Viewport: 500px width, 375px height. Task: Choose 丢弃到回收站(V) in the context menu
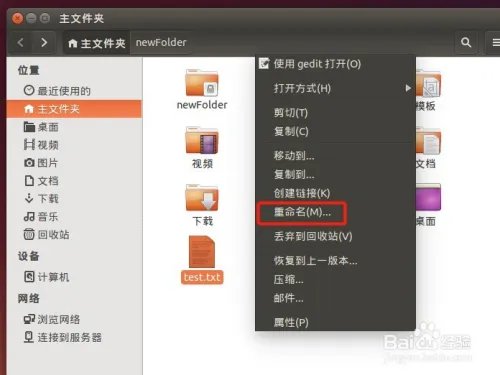335,236
